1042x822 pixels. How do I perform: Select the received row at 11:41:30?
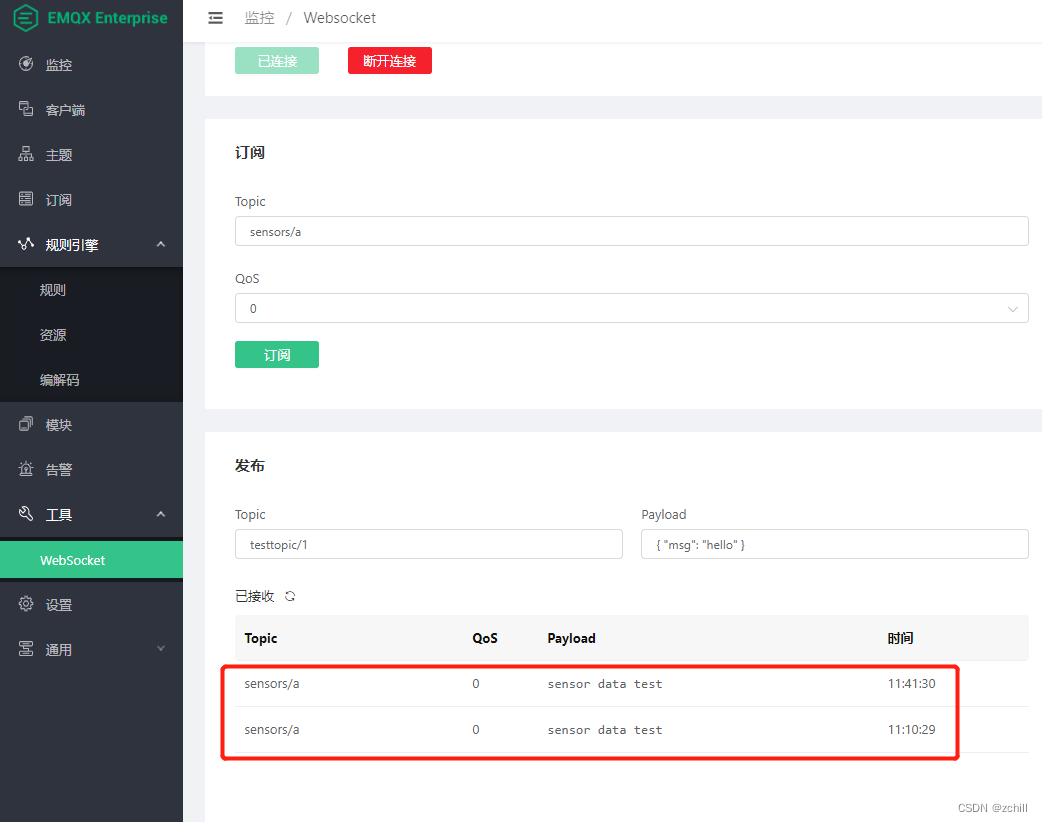click(631, 683)
